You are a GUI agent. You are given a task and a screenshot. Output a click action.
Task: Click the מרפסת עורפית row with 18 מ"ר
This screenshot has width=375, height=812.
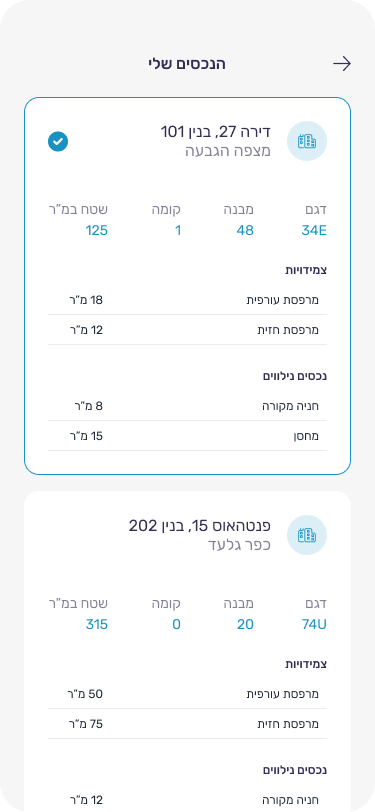click(188, 300)
